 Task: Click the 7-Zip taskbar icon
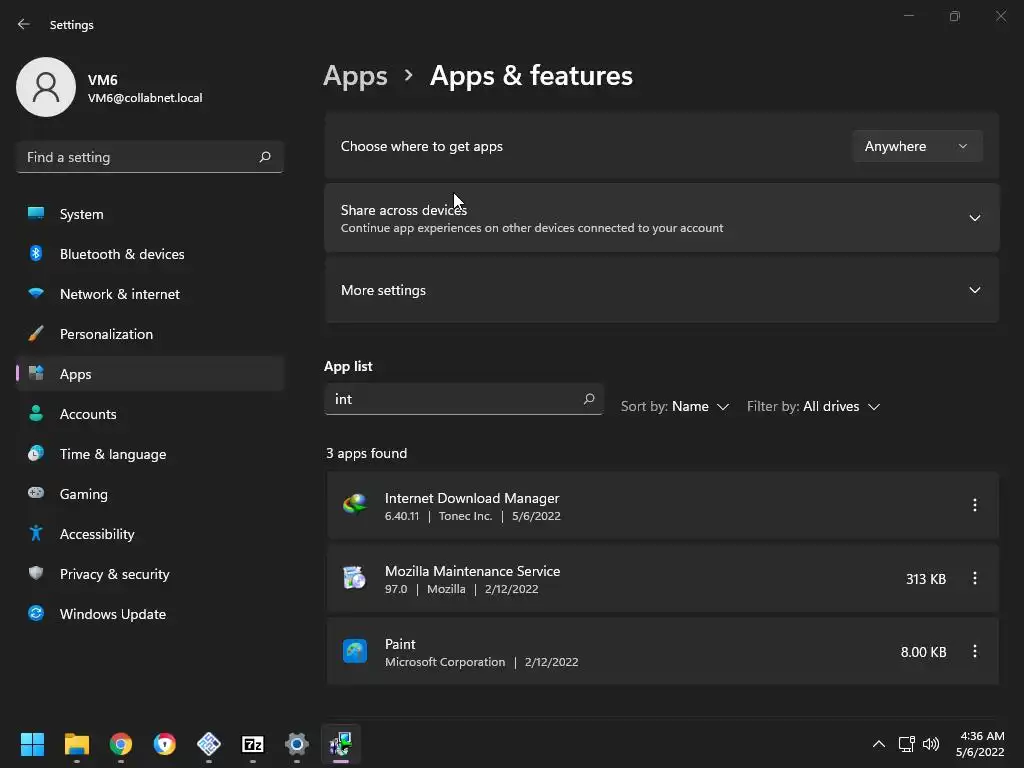[x=253, y=744]
